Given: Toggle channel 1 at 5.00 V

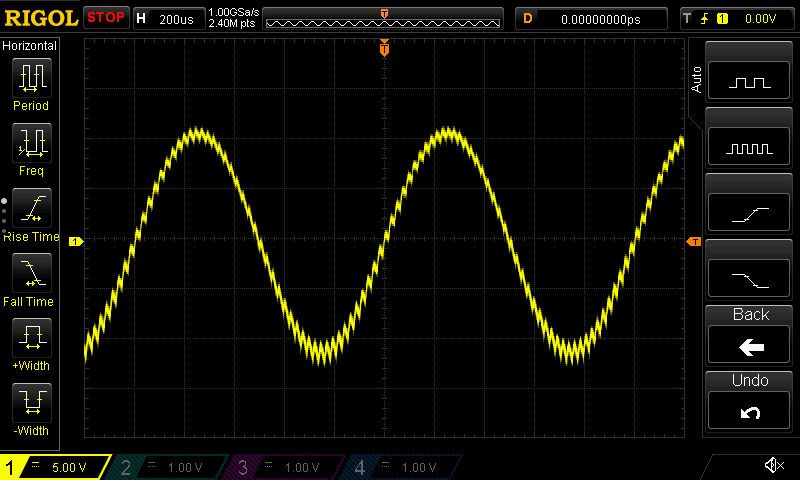Looking at the screenshot, I should (55, 467).
